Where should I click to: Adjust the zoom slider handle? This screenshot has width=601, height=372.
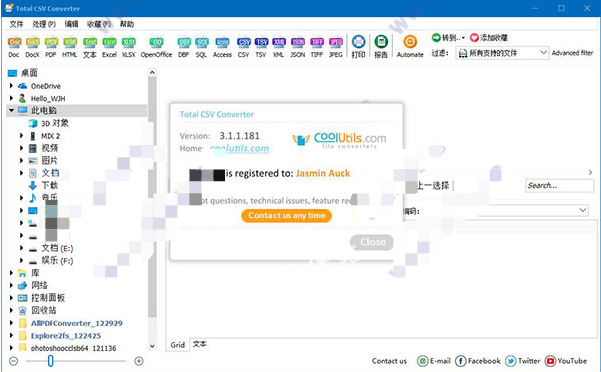[x=50, y=361]
